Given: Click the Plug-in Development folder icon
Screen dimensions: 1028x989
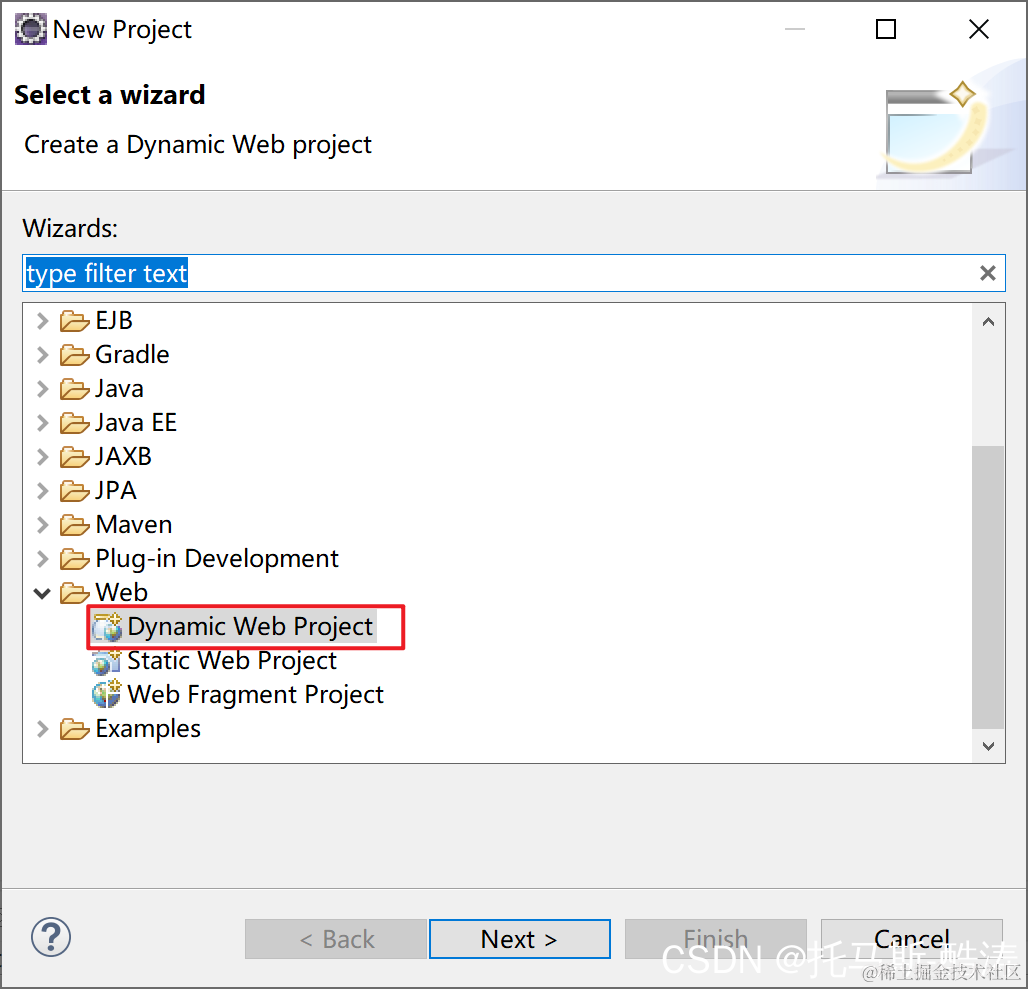Looking at the screenshot, I should (74, 559).
